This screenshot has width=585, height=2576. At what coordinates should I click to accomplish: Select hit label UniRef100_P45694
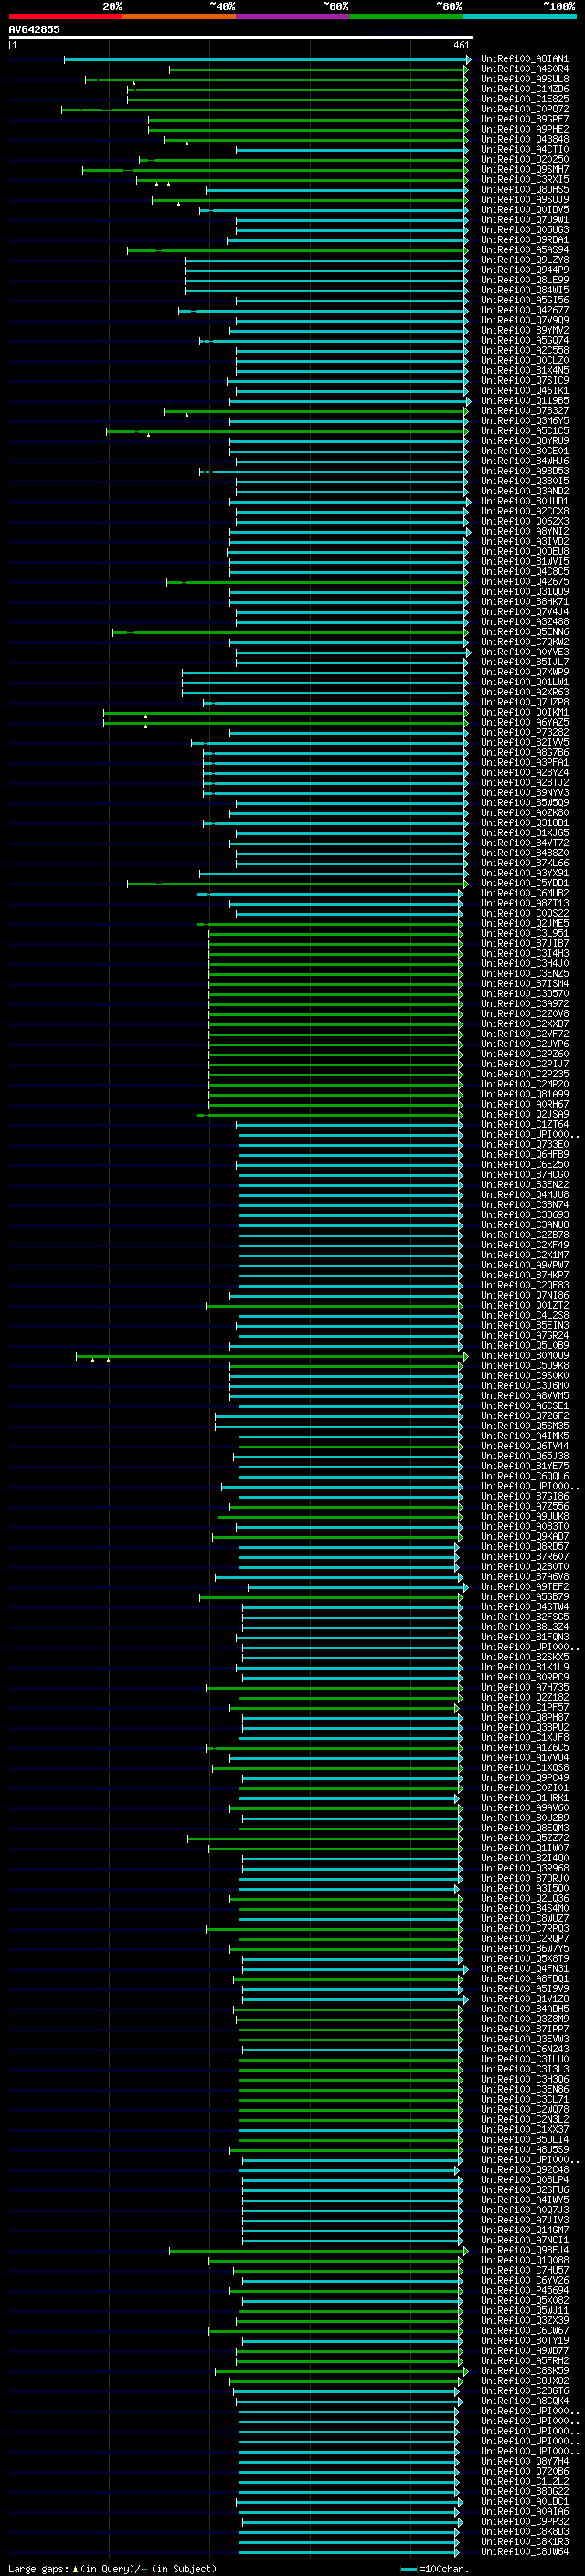coord(524,2290)
